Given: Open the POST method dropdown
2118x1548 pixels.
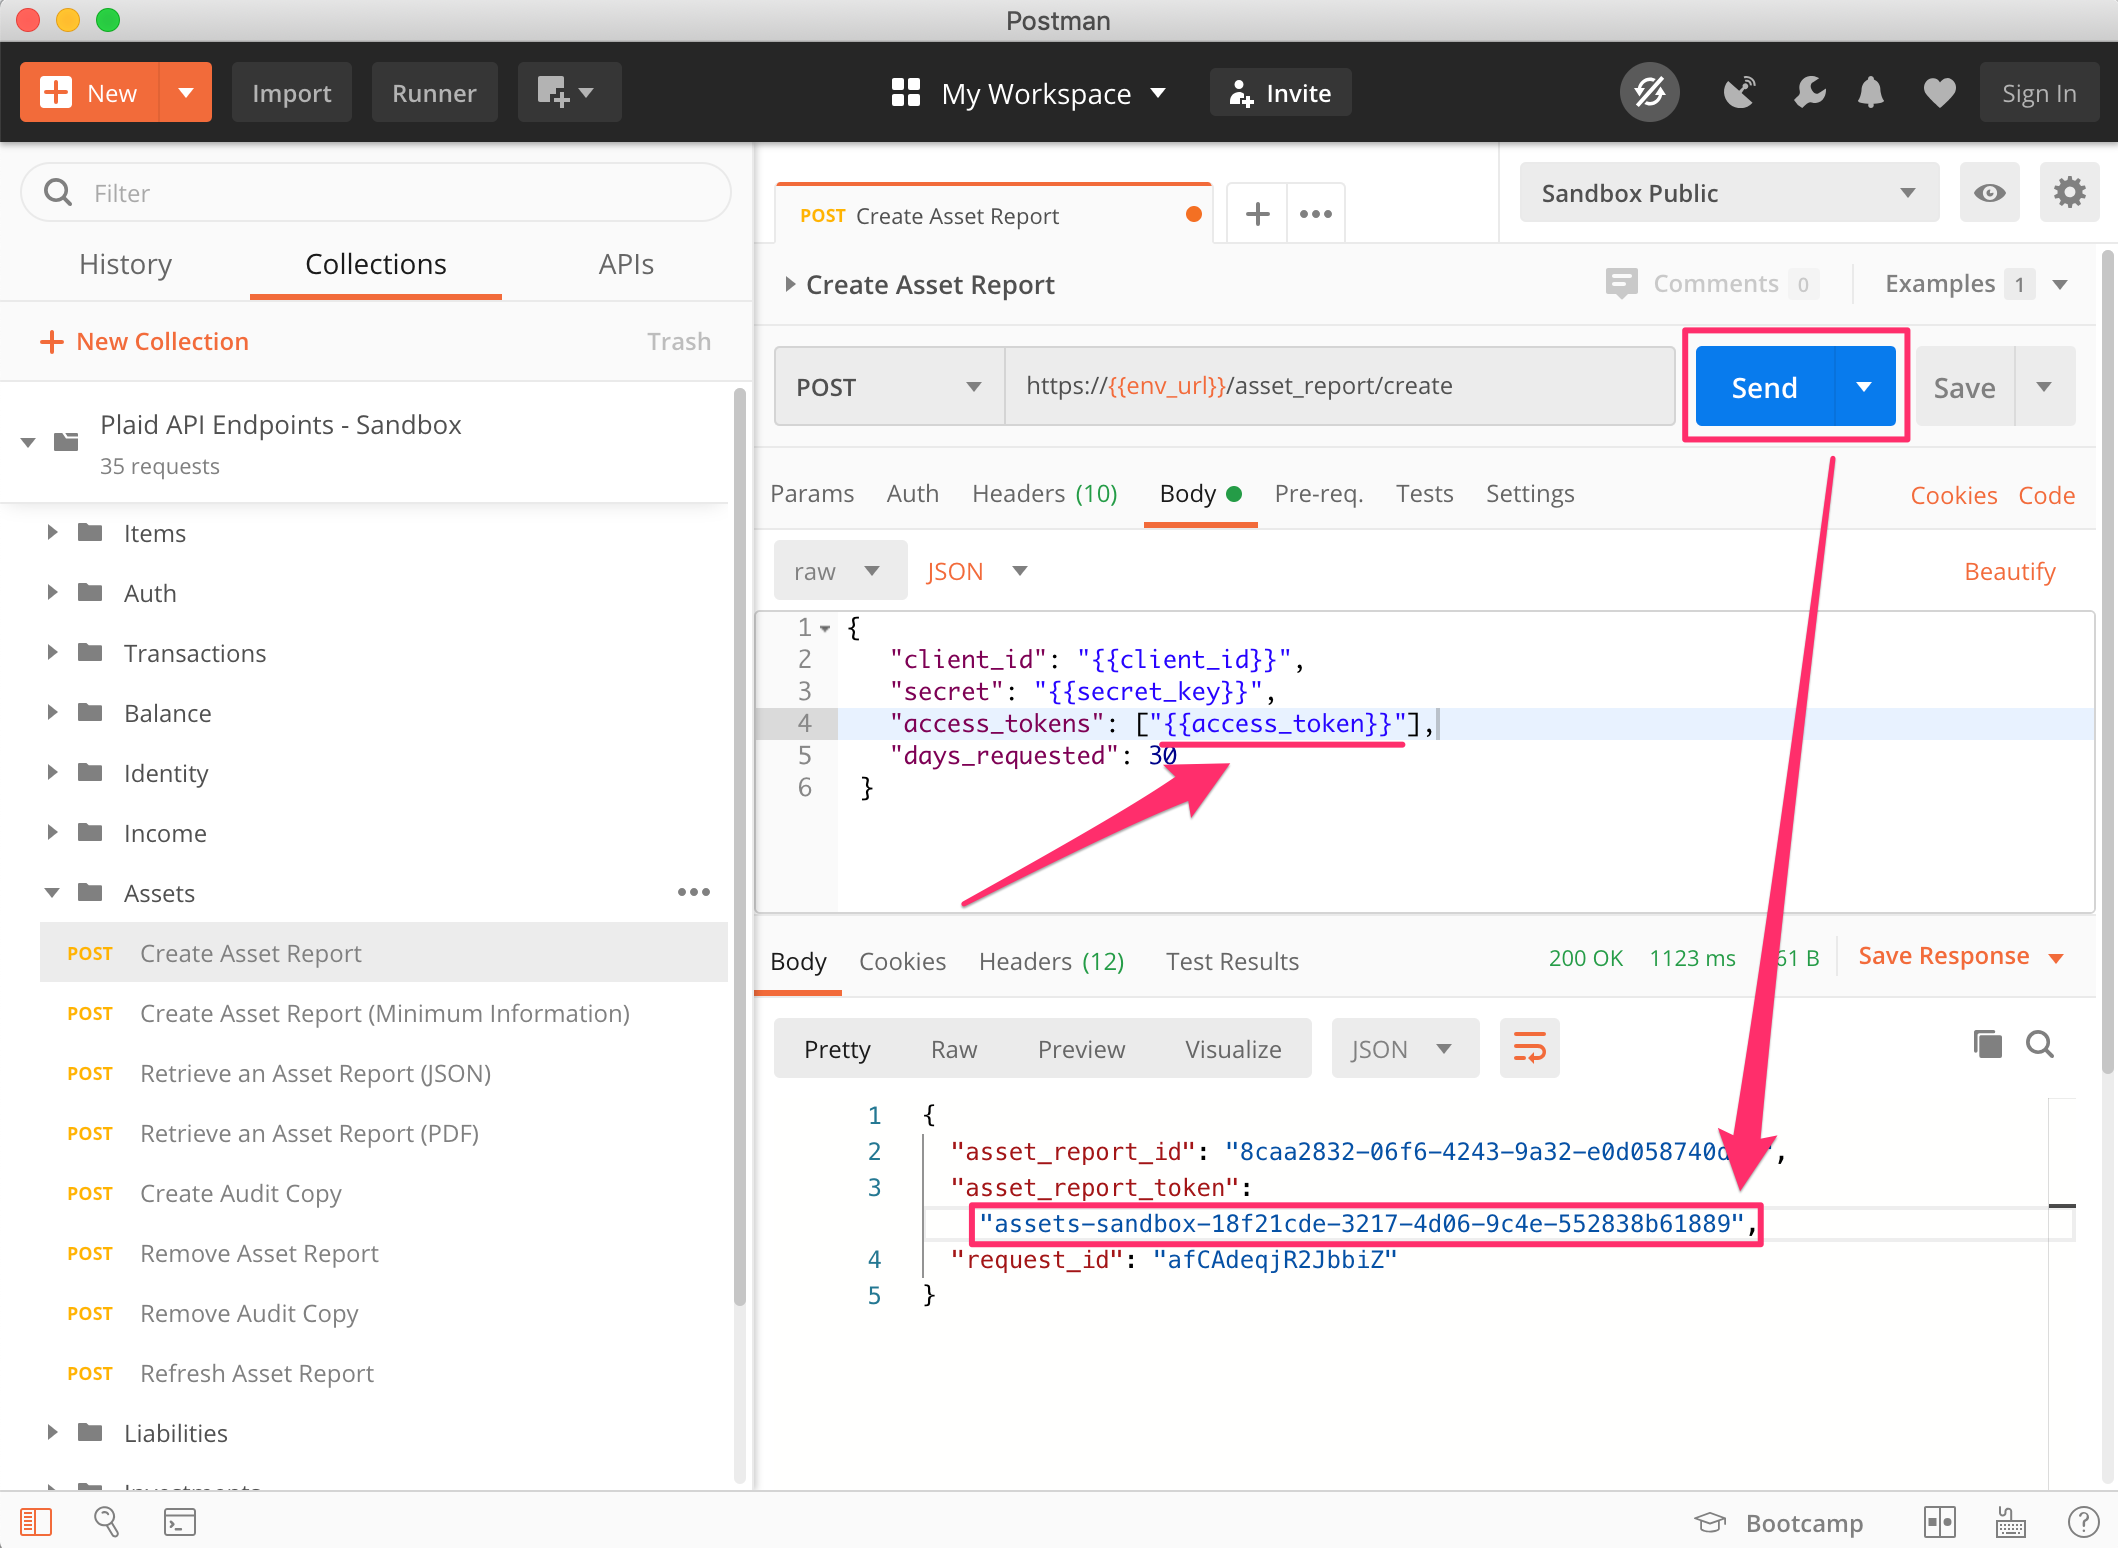Looking at the screenshot, I should click(889, 387).
